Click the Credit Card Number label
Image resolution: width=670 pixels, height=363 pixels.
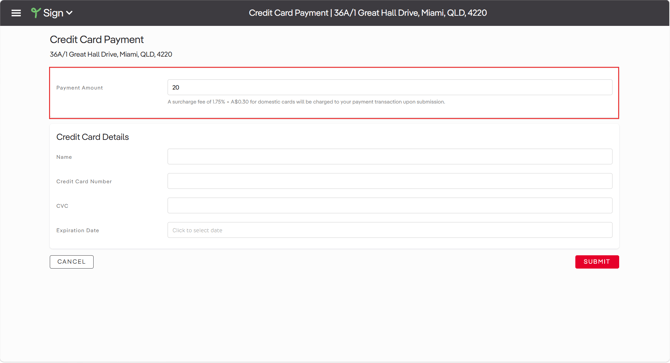point(84,182)
